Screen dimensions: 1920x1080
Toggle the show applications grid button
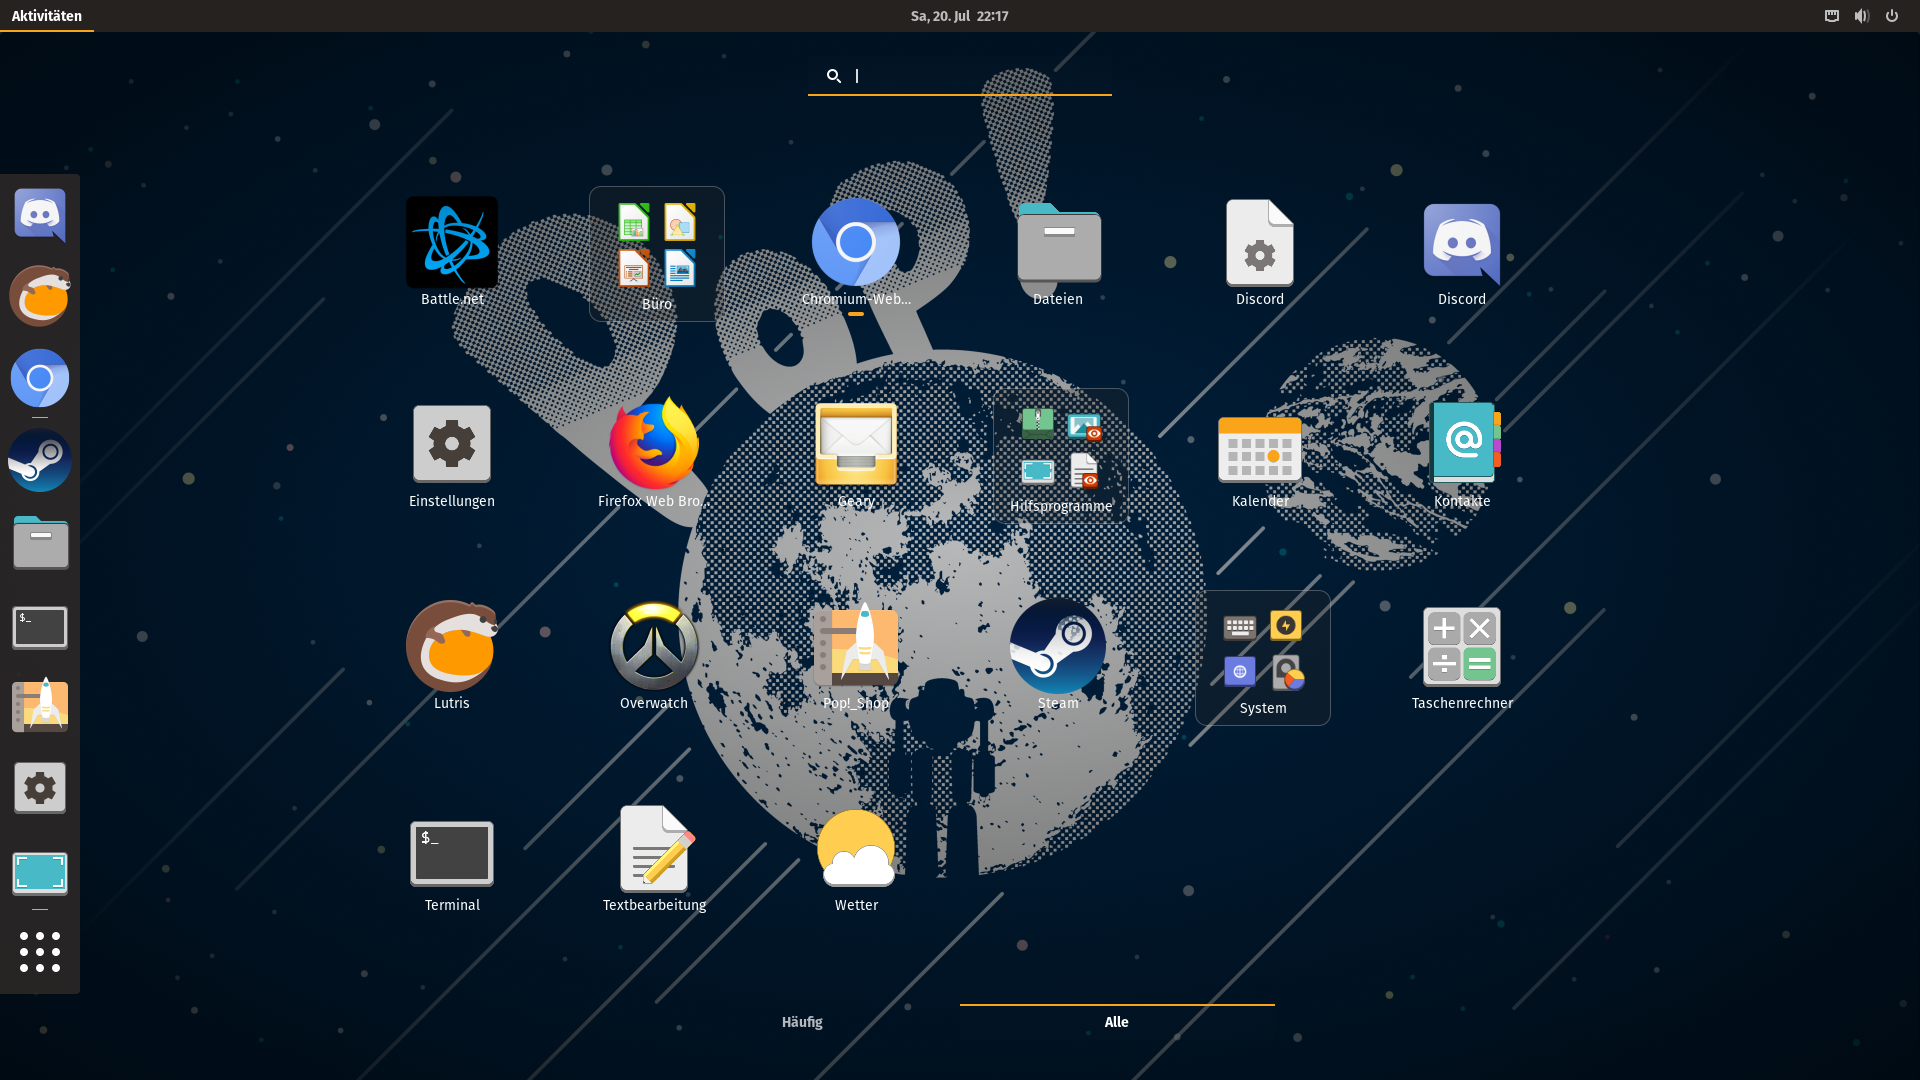tap(40, 952)
